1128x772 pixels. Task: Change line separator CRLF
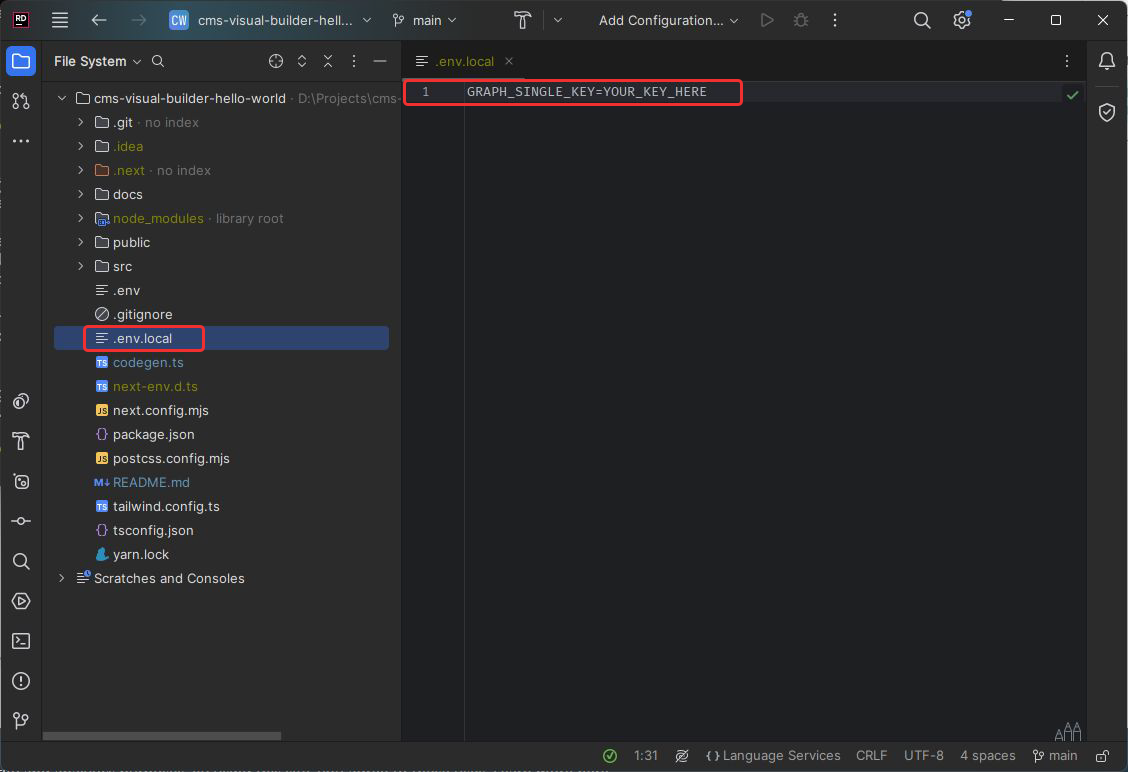tap(871, 755)
